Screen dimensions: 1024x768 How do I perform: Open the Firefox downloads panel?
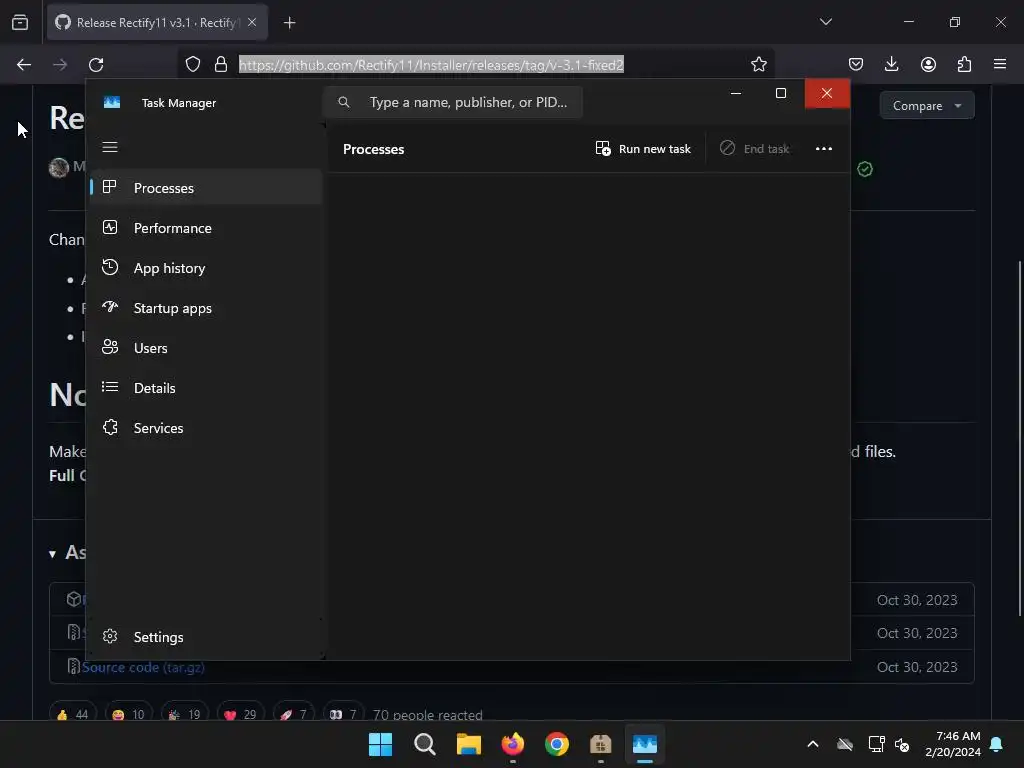click(891, 64)
